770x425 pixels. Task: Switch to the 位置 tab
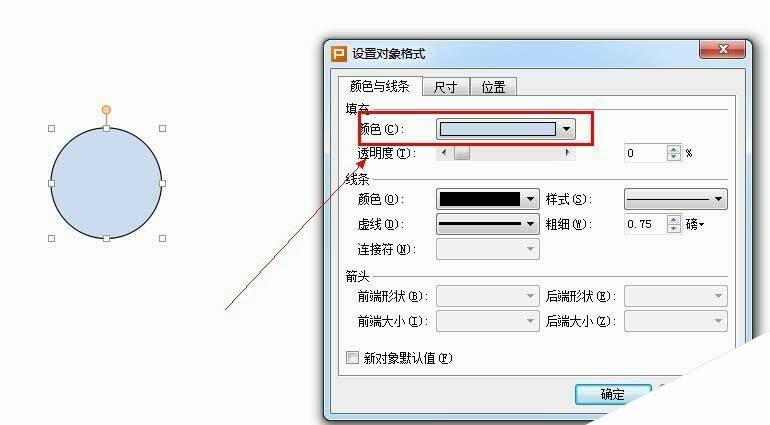pyautogui.click(x=494, y=87)
